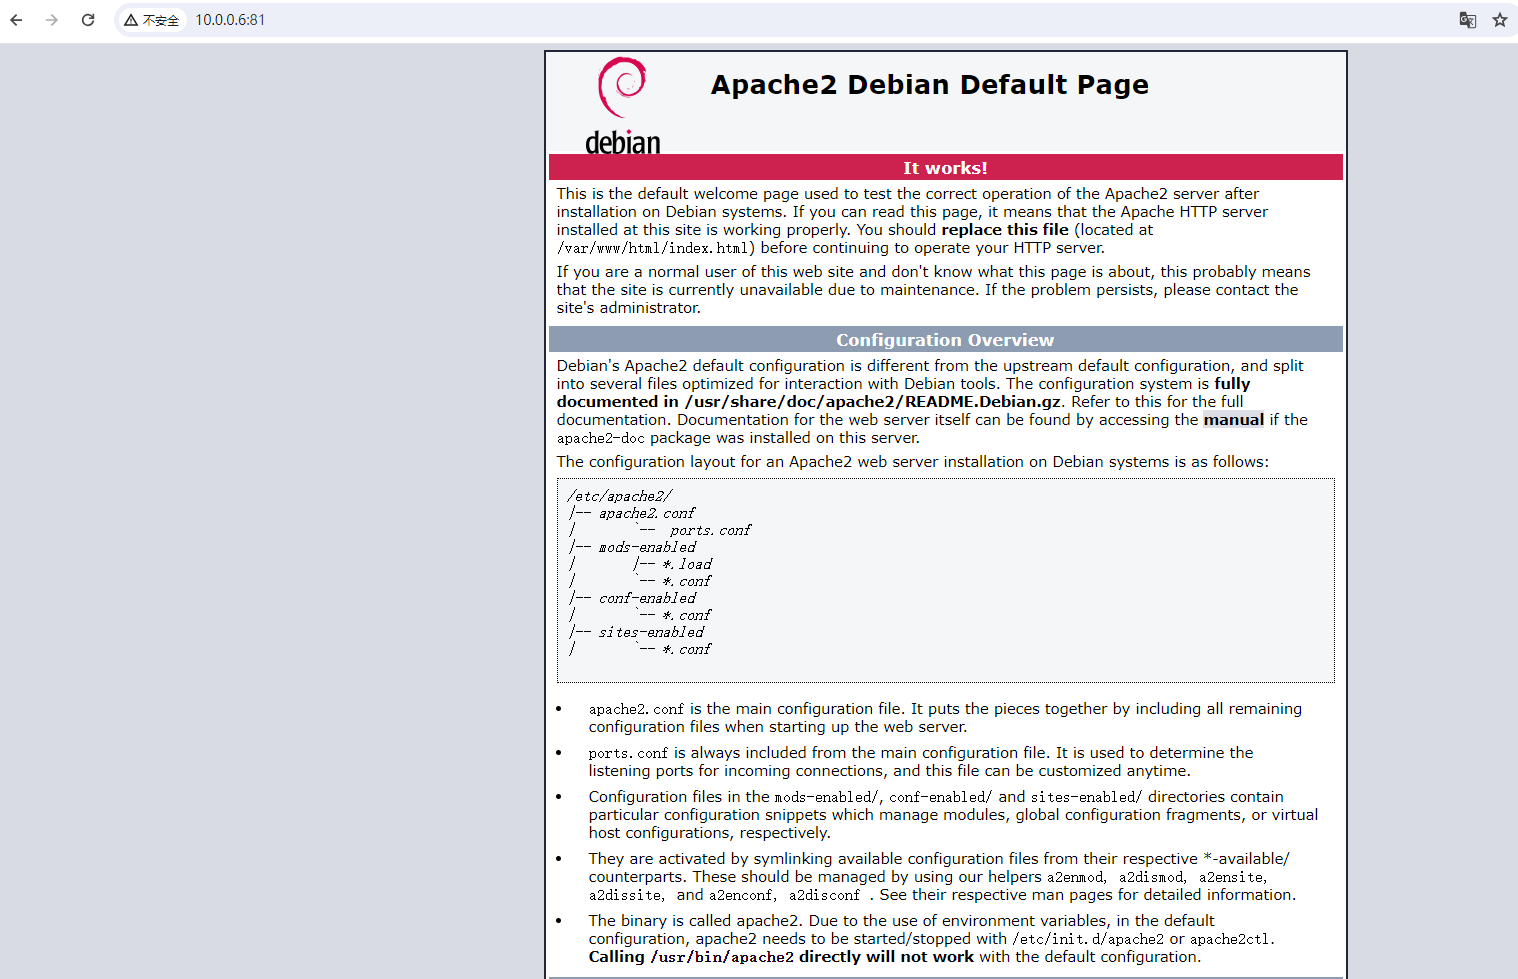Click /etc/apache2/ in the config tree

620,496
